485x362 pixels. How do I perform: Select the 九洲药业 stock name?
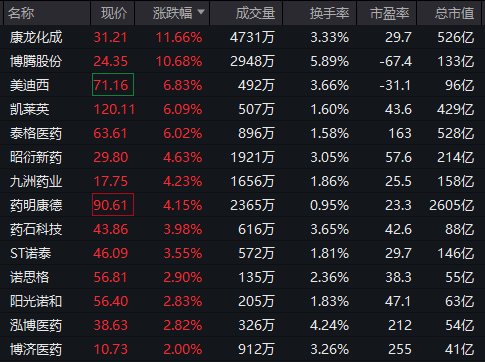[36, 181]
